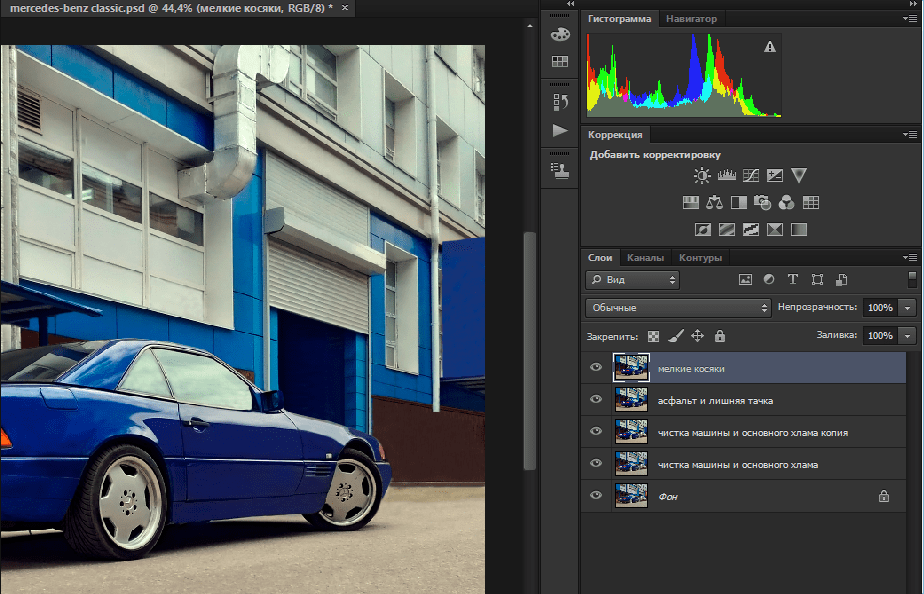Select the 'асфальт и лишняя тачка' layer name
The height and width of the screenshot is (594, 924).
pos(715,401)
